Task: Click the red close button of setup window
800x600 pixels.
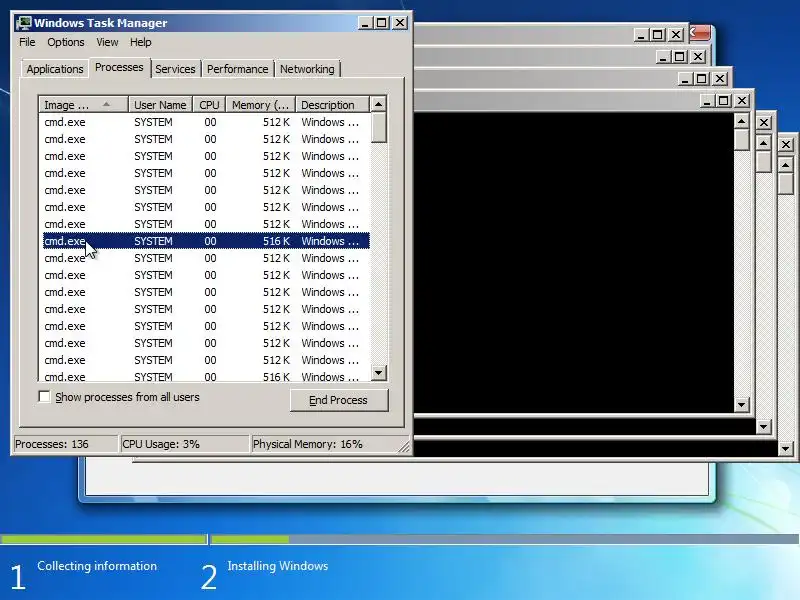Action: pyautogui.click(x=699, y=33)
